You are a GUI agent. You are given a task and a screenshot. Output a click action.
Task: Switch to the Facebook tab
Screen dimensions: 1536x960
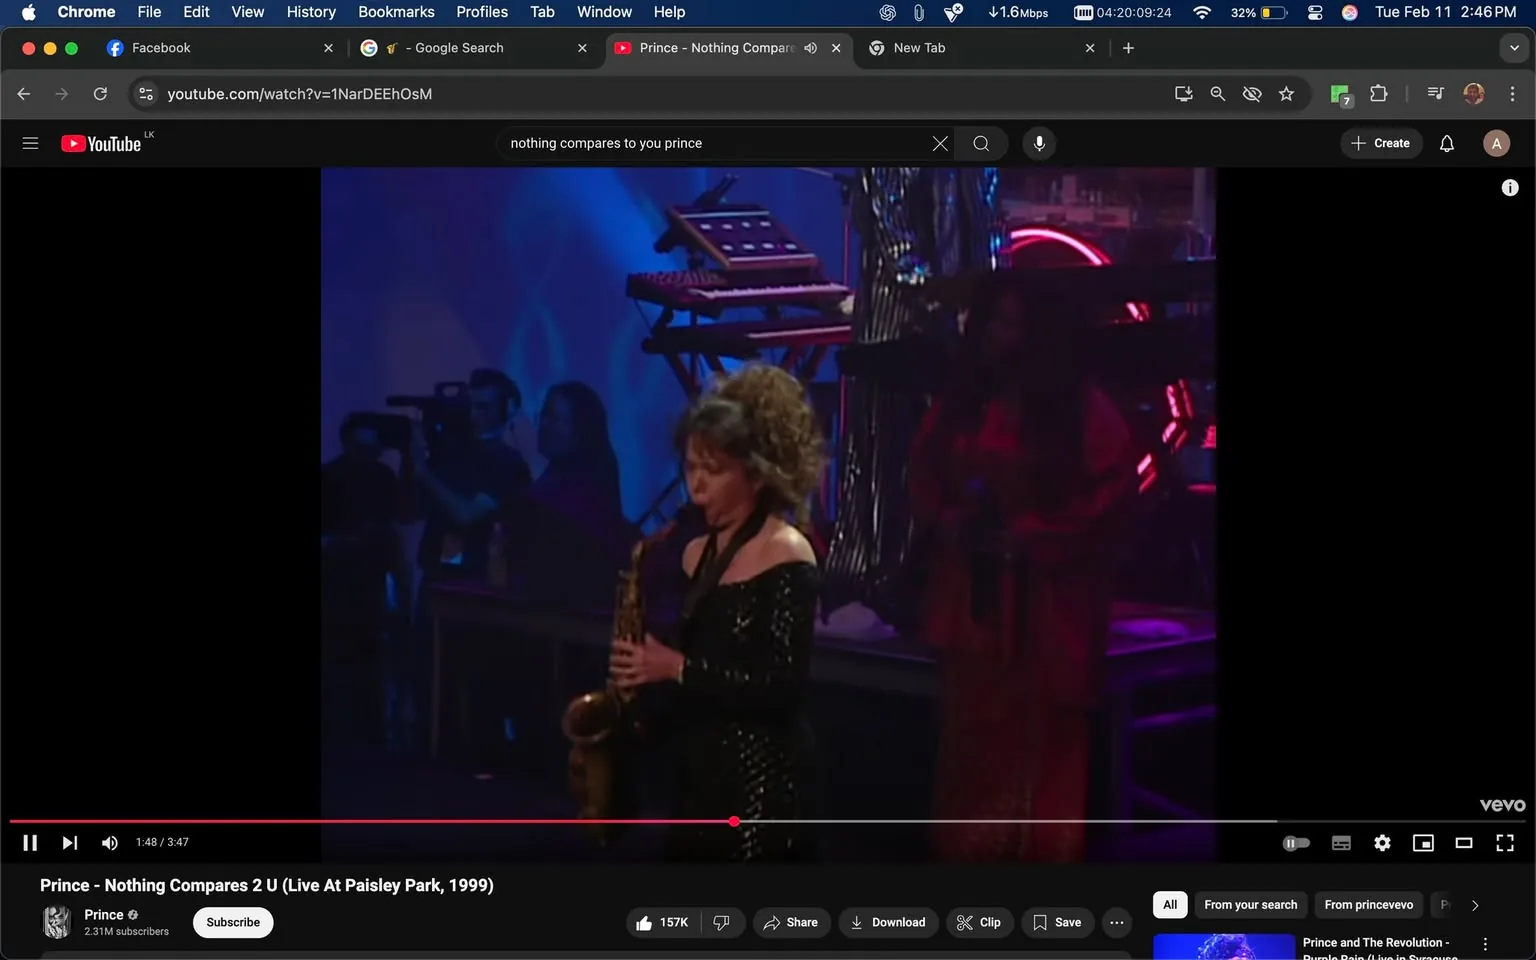click(200, 47)
